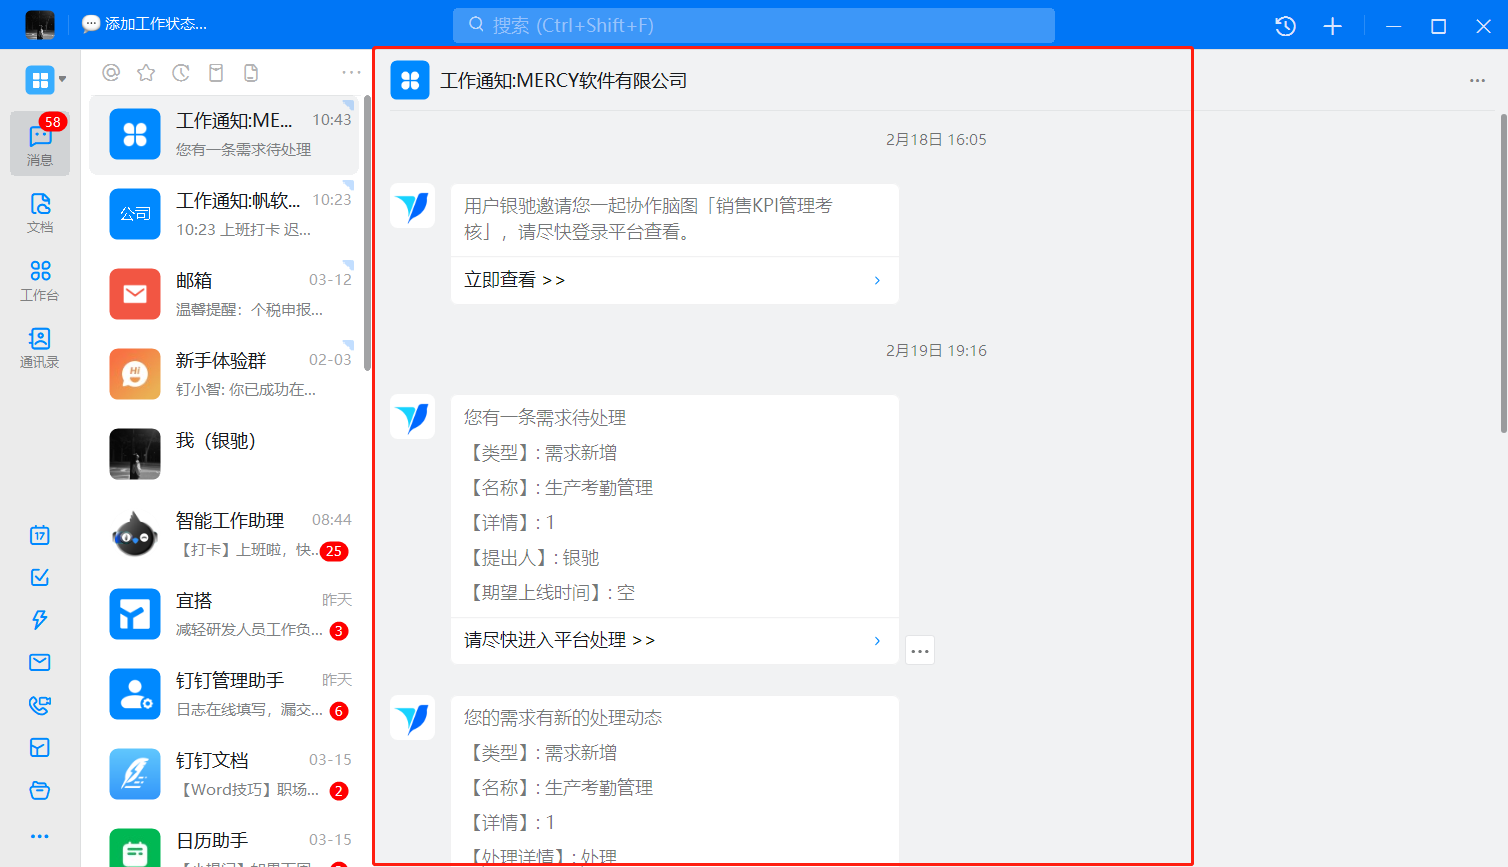Click the sender avatar of the 销售KPI invitation message
Image resolution: width=1508 pixels, height=867 pixels.
point(412,206)
